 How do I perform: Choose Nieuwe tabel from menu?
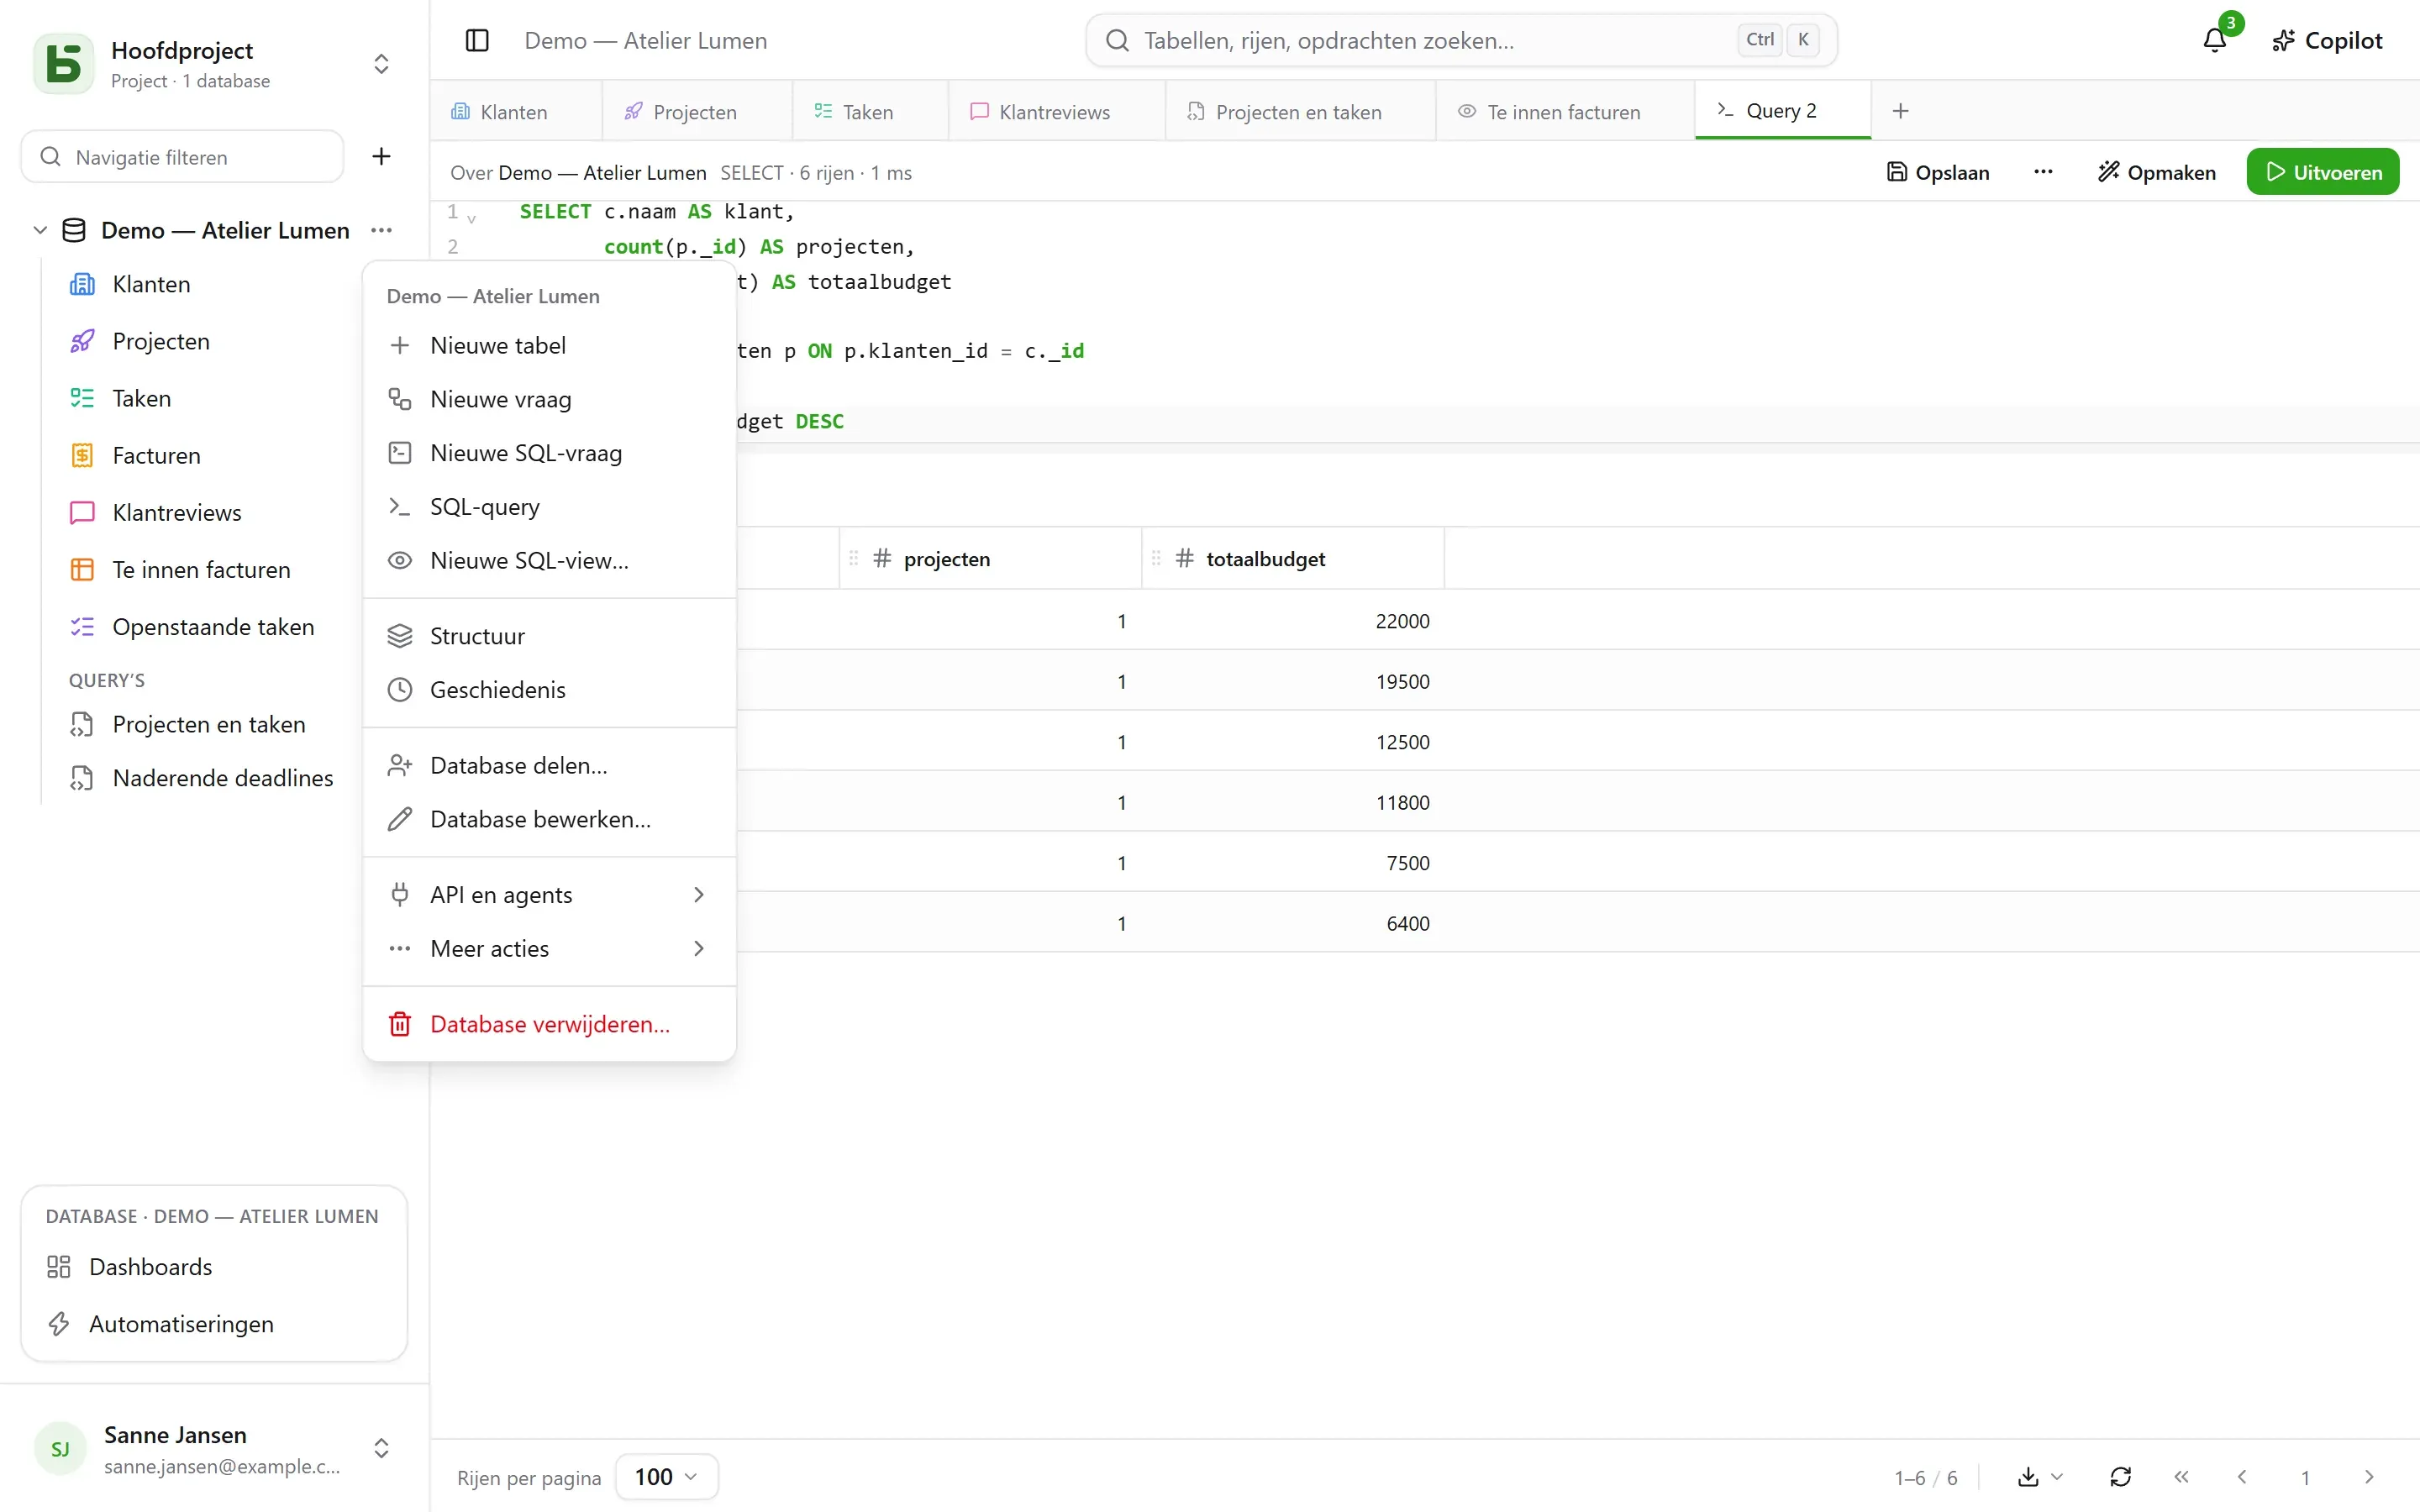(x=549, y=346)
